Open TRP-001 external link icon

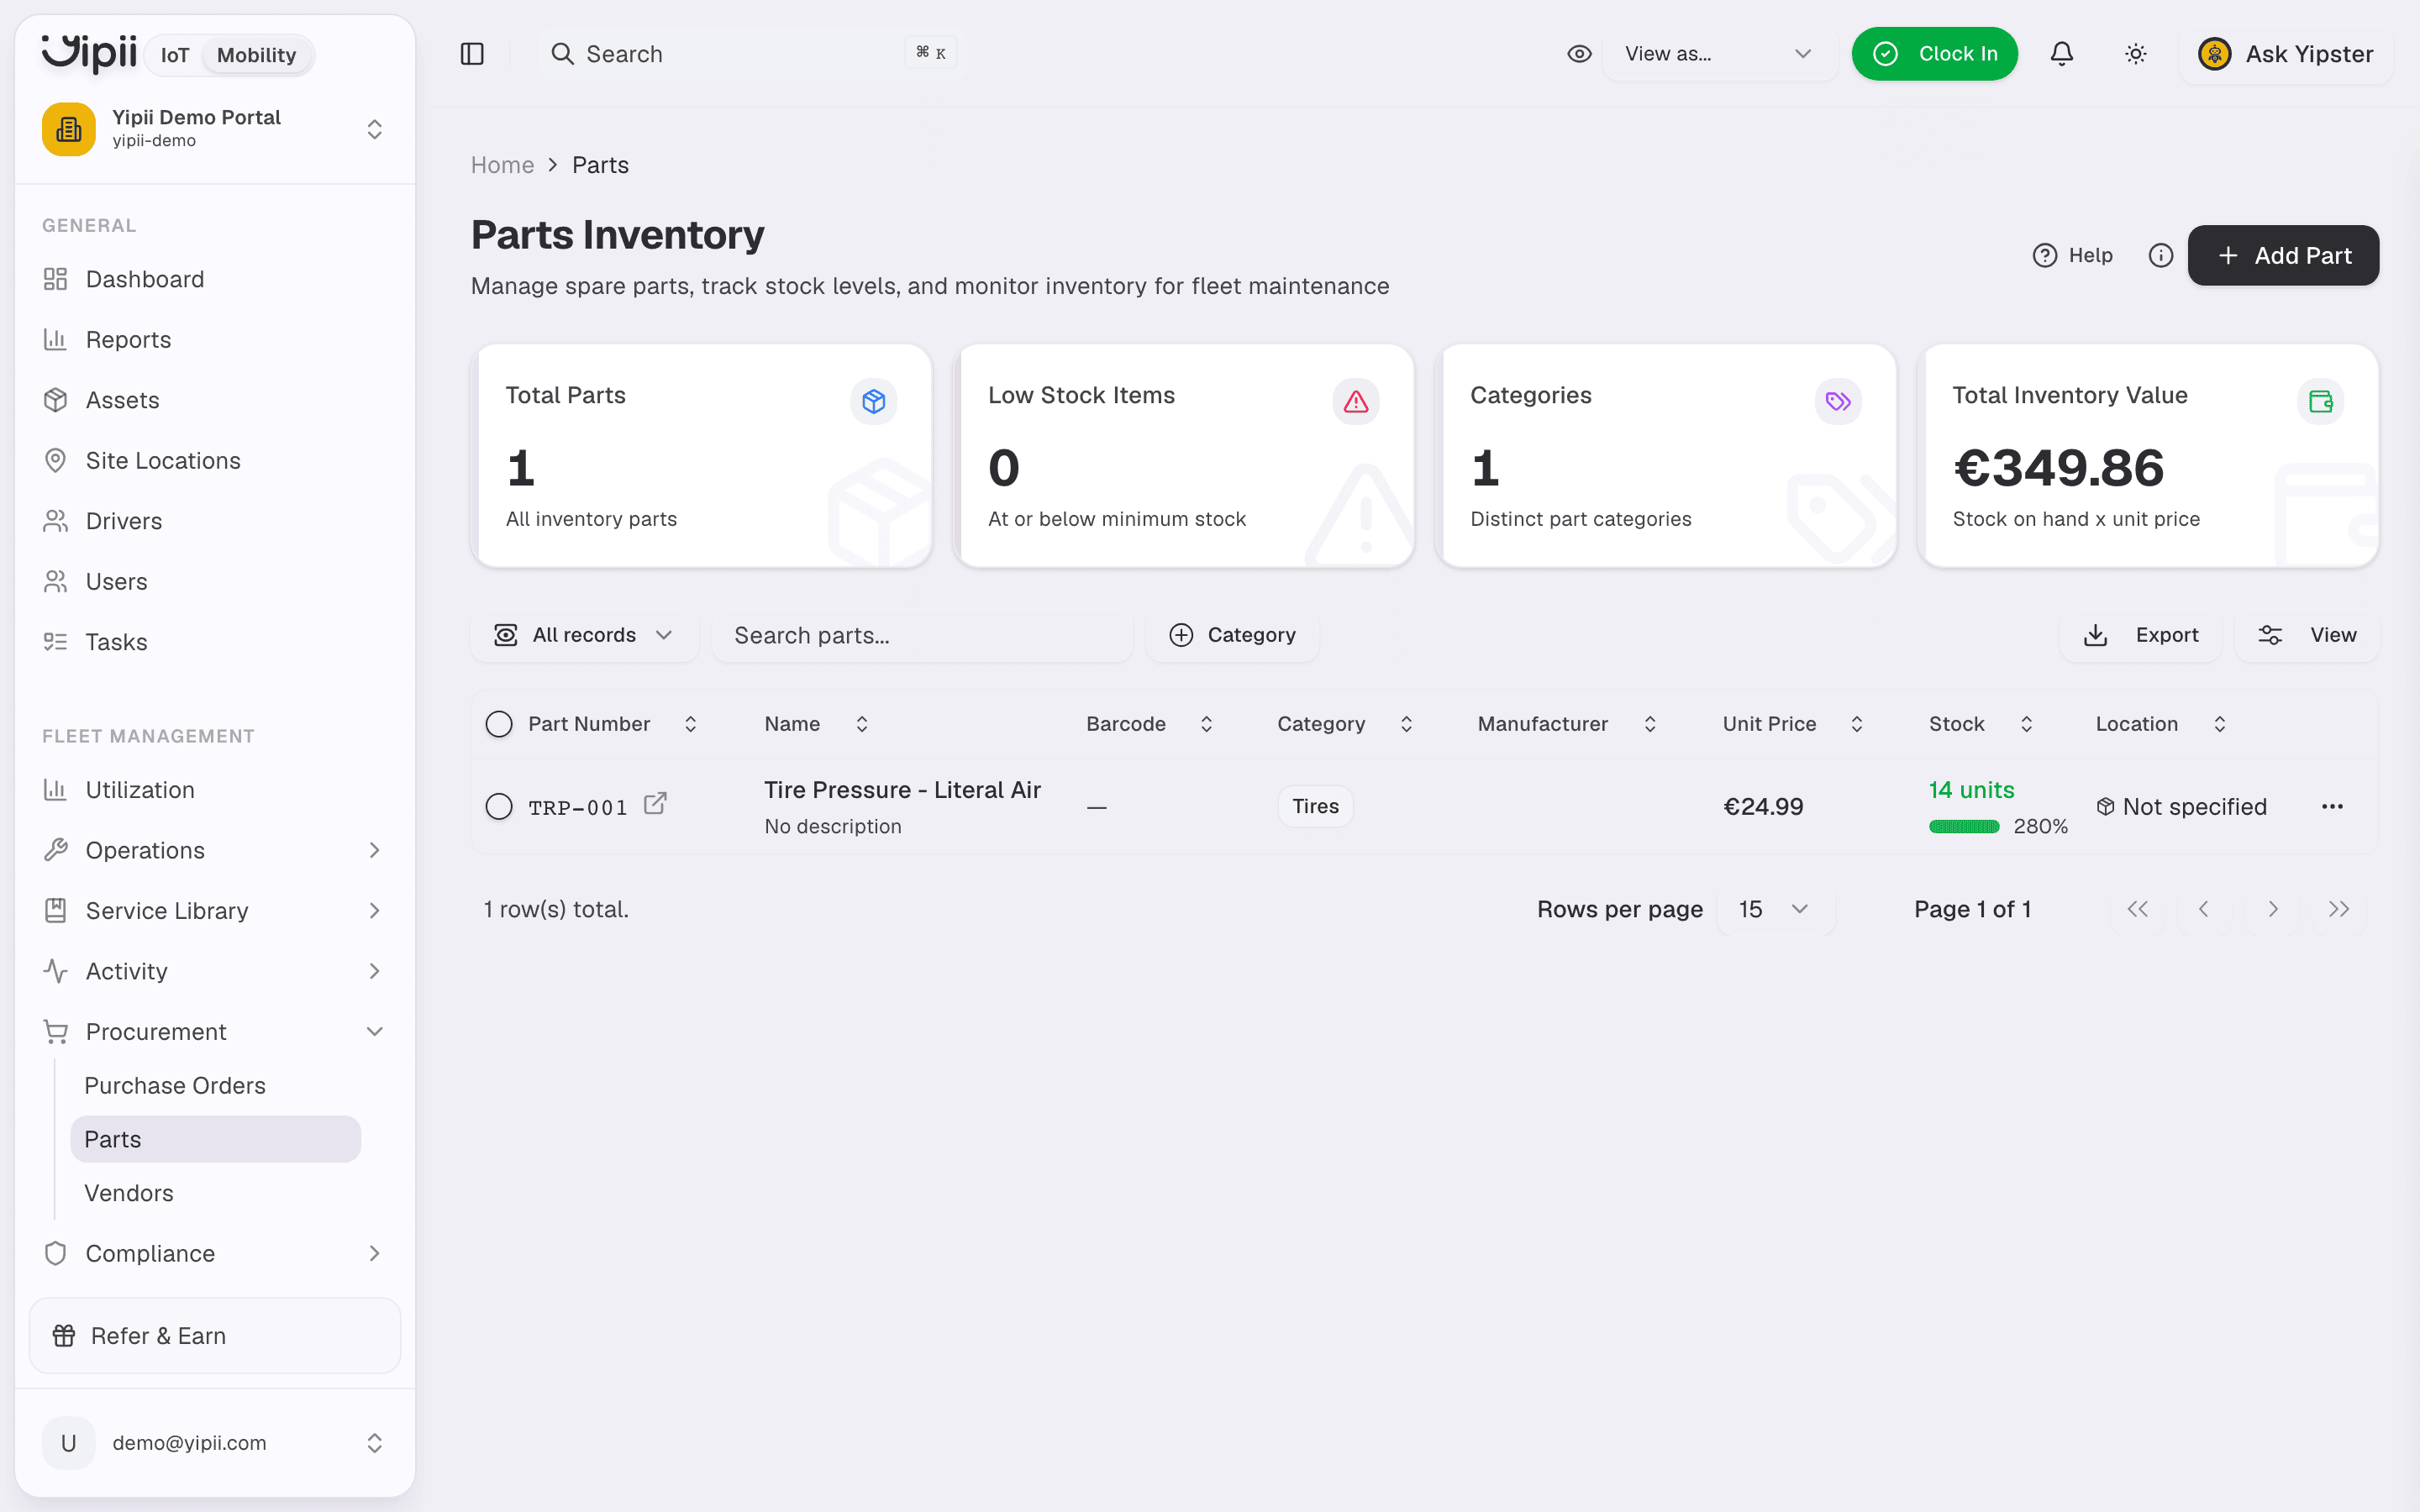[655, 804]
